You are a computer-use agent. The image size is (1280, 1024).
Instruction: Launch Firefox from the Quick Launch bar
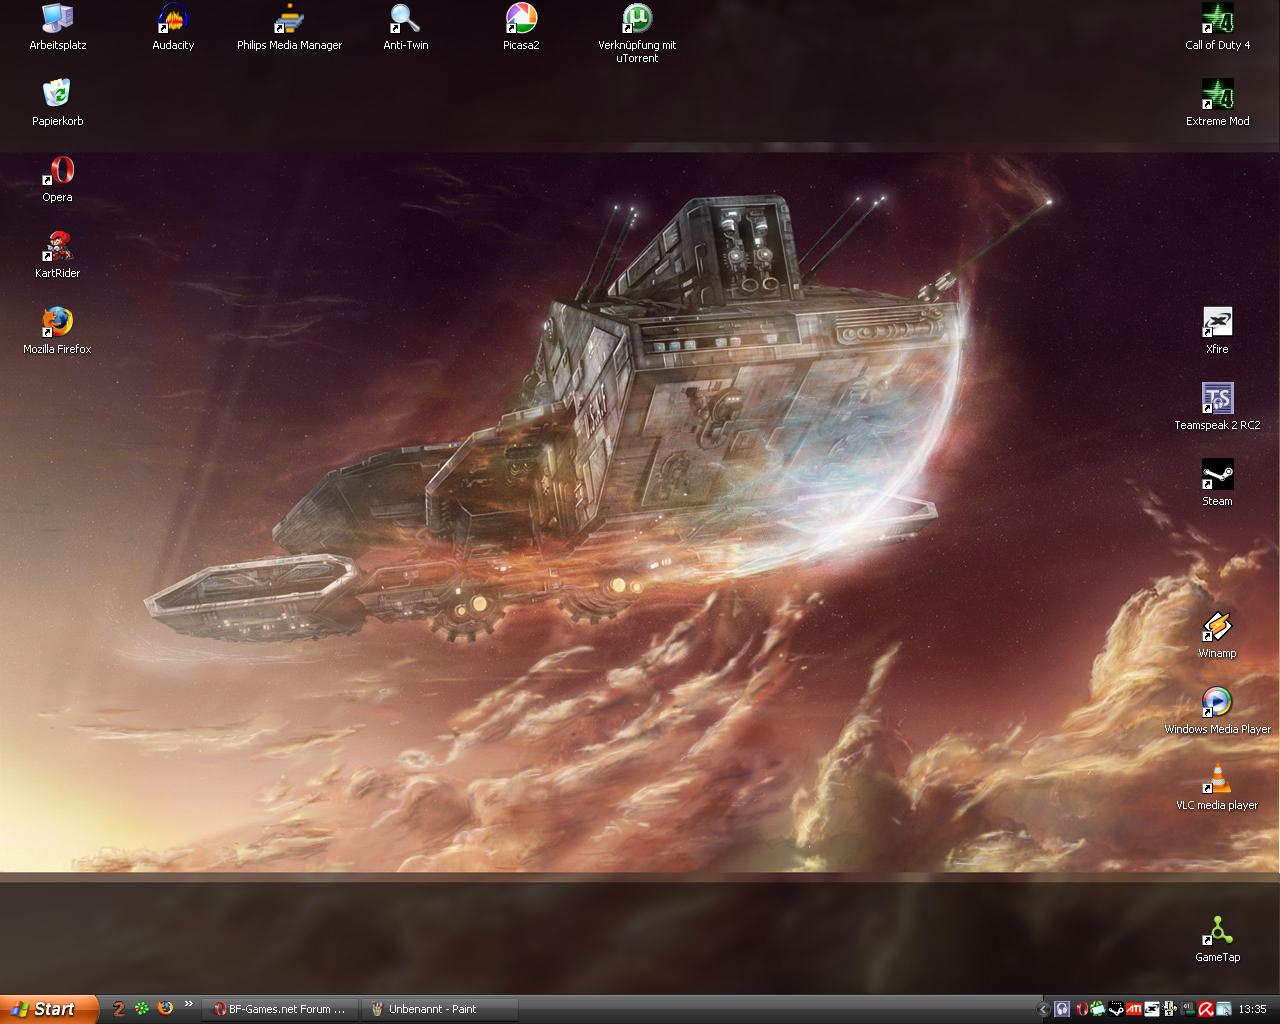point(165,1008)
